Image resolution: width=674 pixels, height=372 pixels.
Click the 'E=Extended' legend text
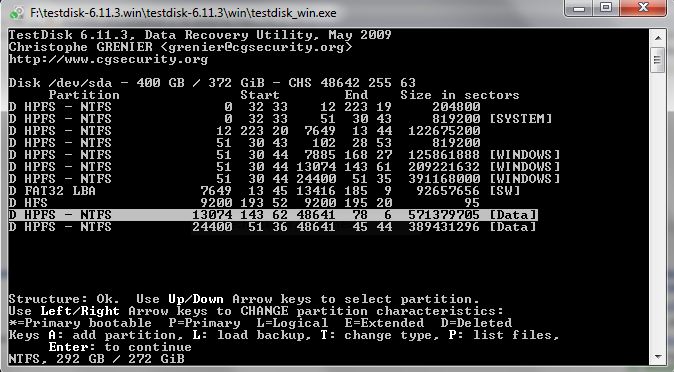[x=384, y=323]
